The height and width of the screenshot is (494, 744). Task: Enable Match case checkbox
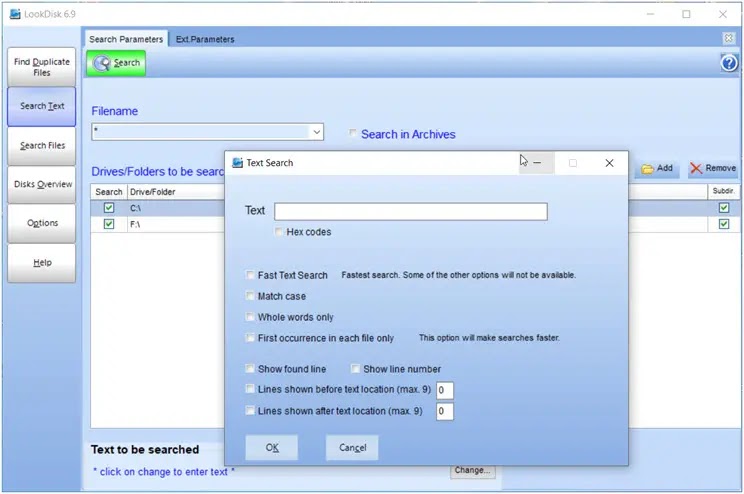pos(250,296)
